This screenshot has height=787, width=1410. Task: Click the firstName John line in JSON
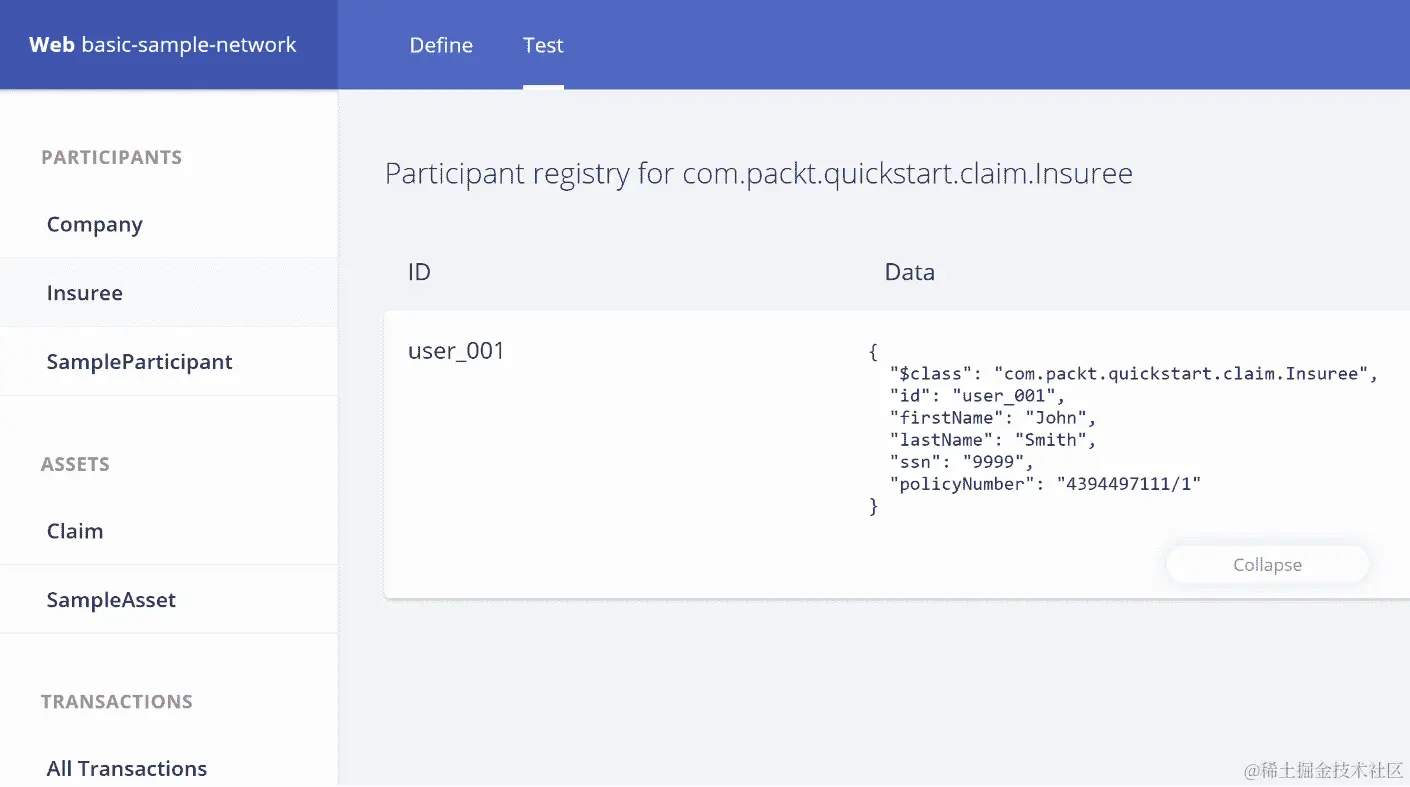click(x=993, y=418)
